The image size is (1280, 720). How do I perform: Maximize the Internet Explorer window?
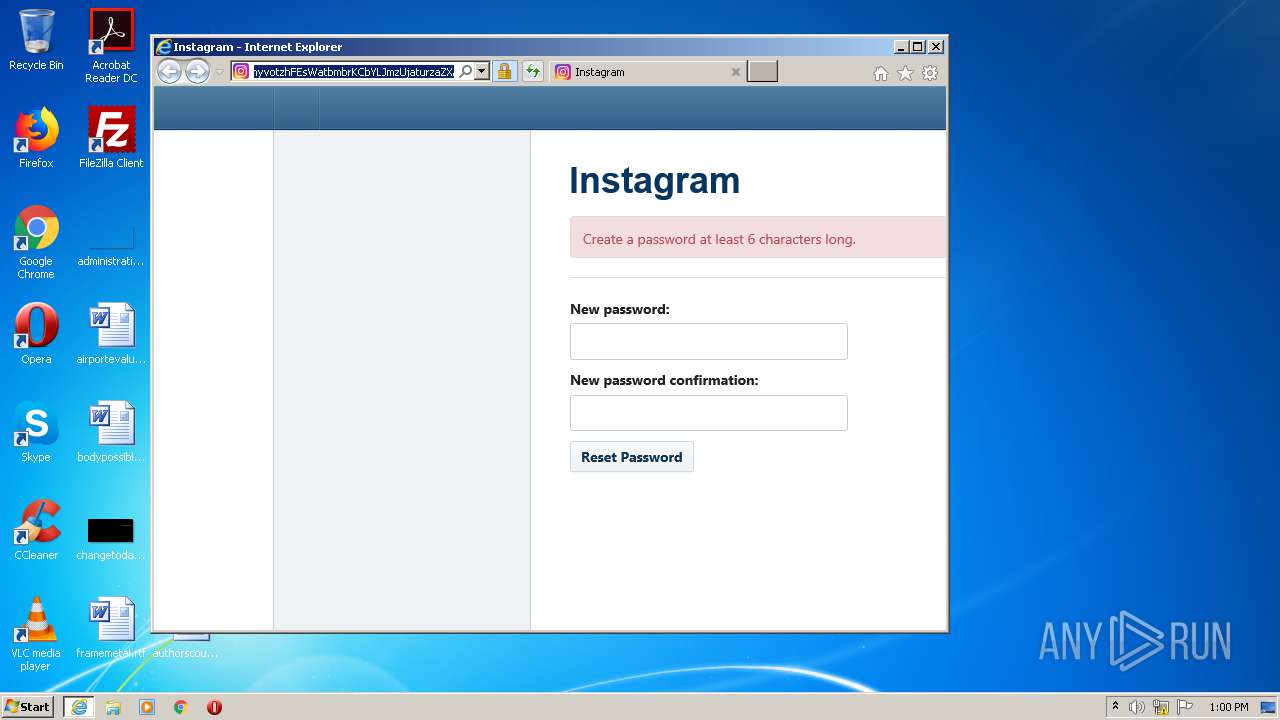pos(918,47)
